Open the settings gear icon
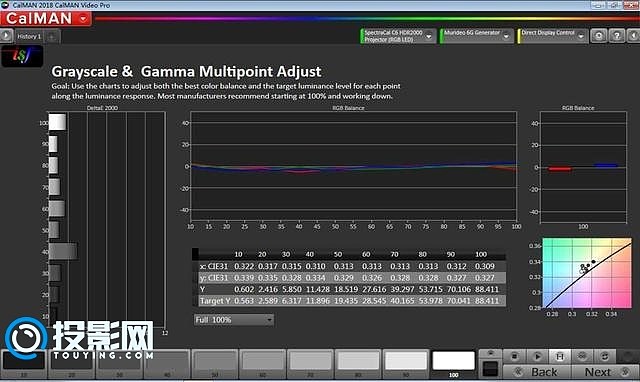640x382 pixels. click(598, 36)
